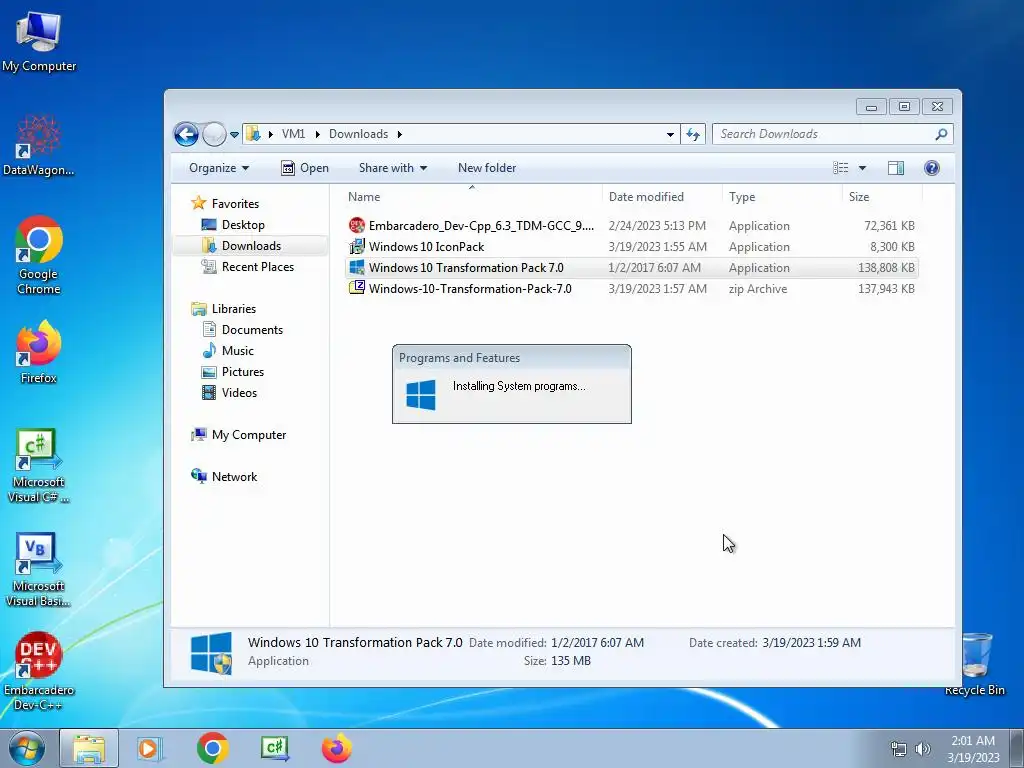Click New folder button
Screen dimensions: 1024x768
487,168
